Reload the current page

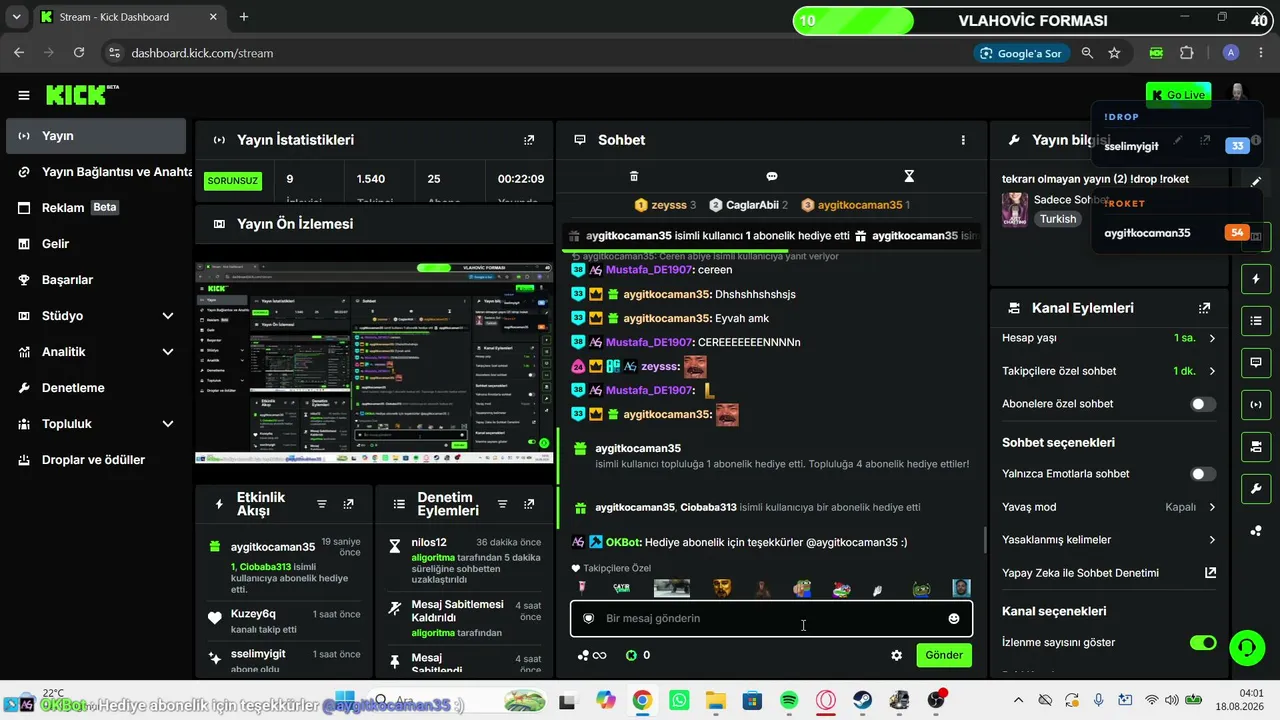(80, 53)
